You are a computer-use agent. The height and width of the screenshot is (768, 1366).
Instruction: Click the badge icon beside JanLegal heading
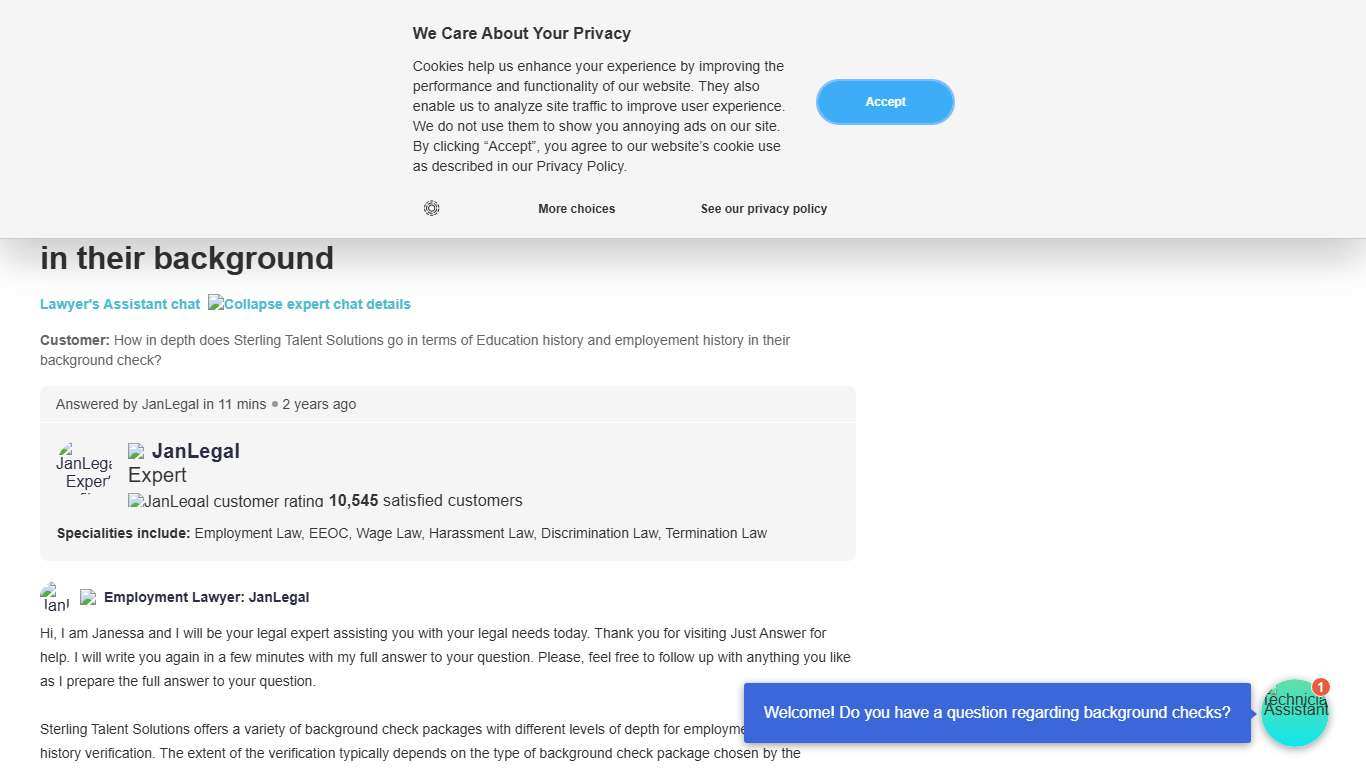tap(136, 451)
